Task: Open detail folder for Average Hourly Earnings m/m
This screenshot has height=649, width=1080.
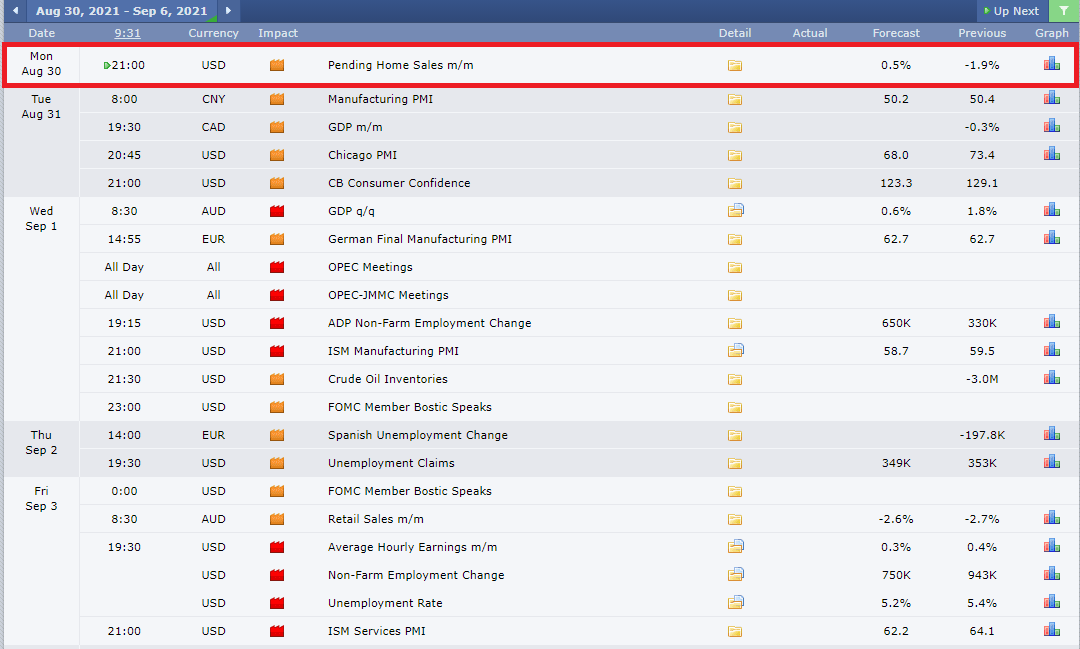Action: (x=736, y=546)
